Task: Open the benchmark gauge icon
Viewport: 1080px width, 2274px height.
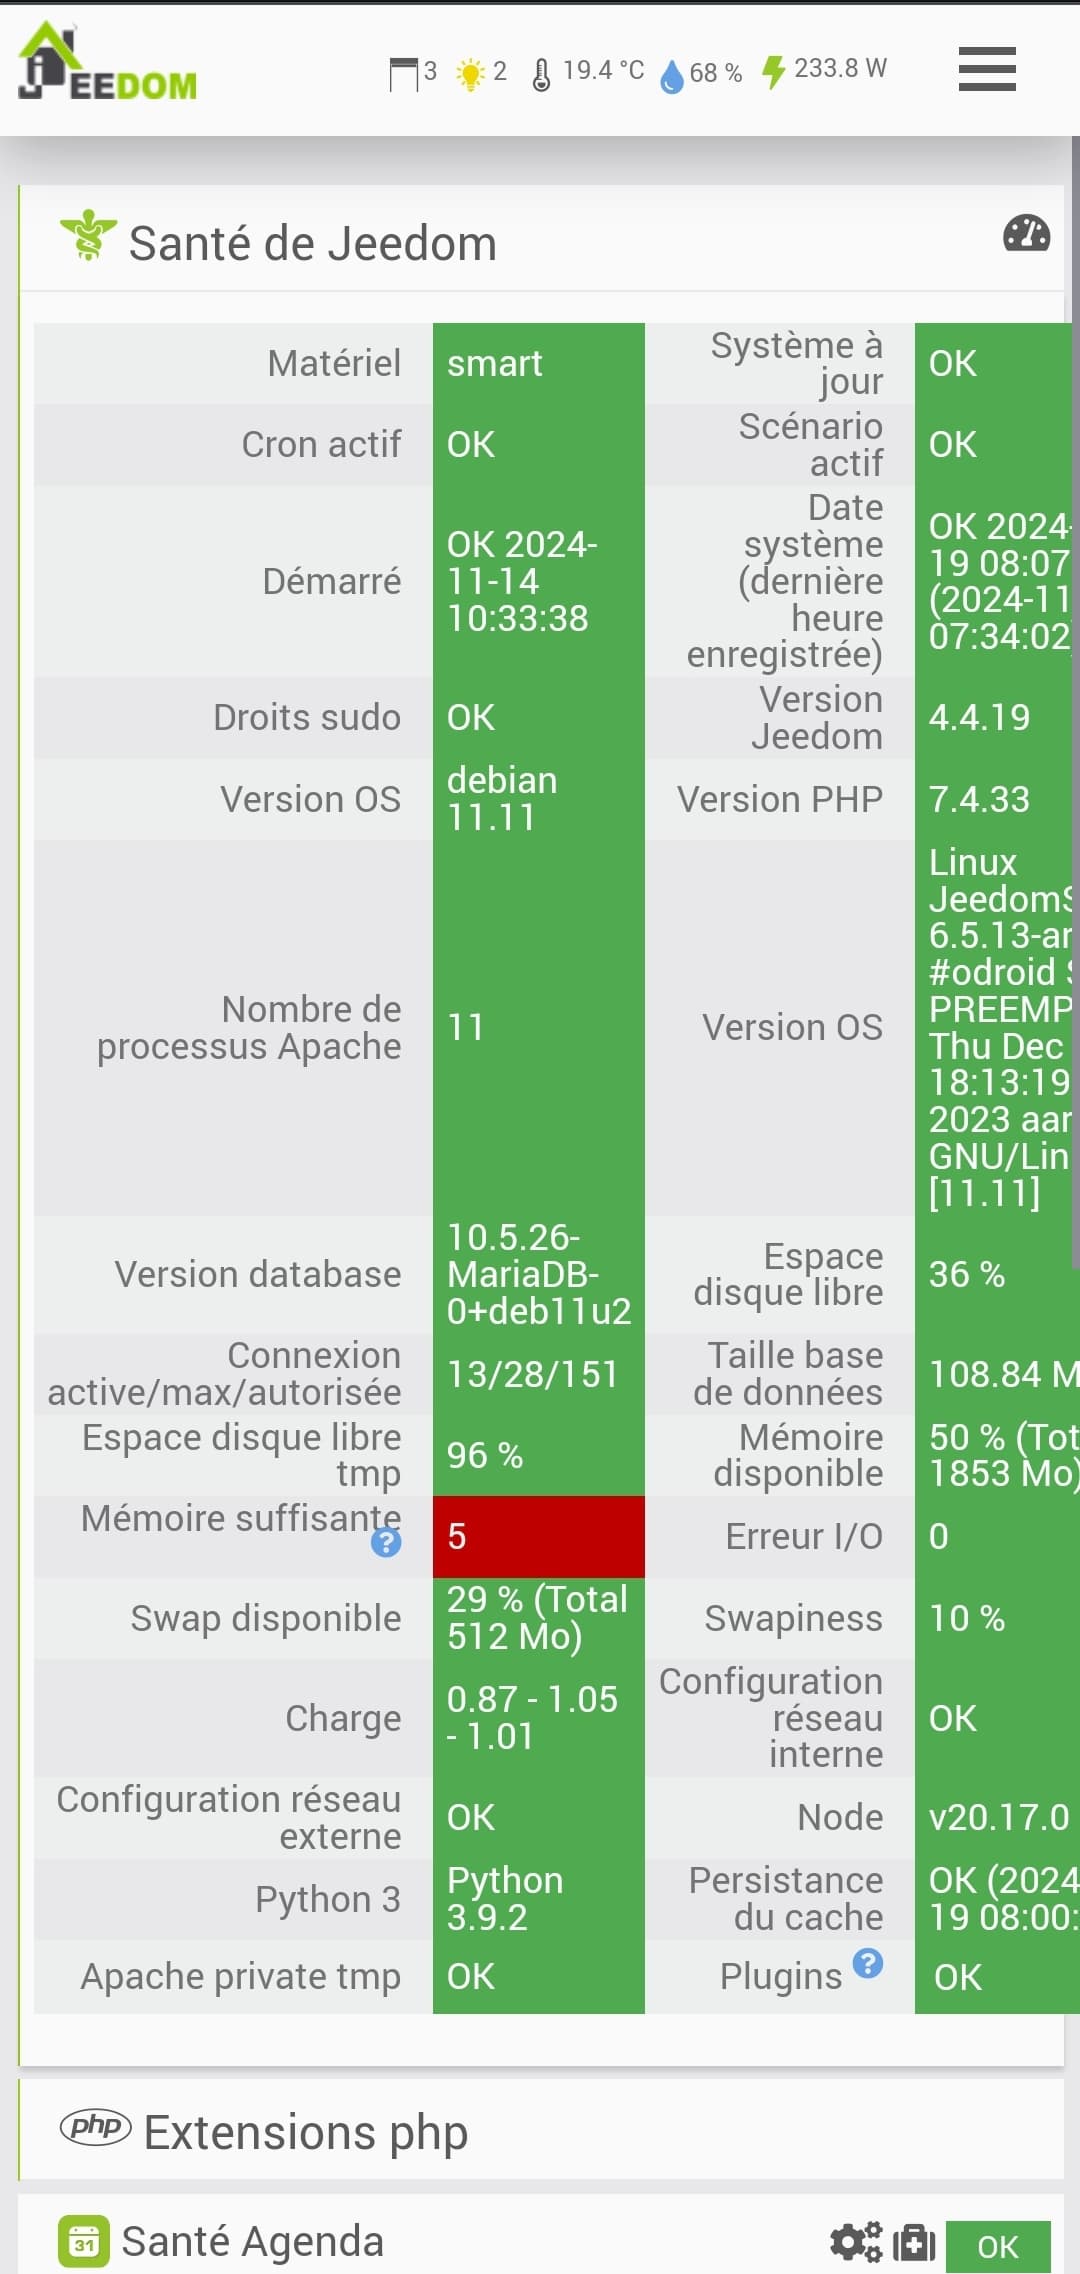Action: (1026, 233)
